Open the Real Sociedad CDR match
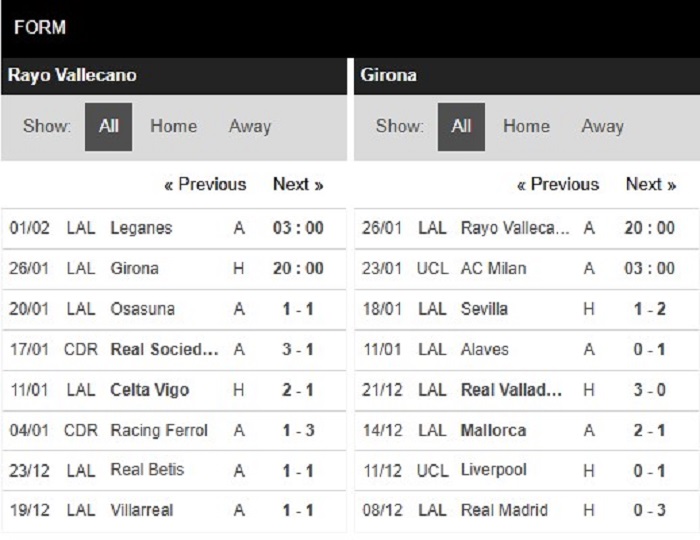The width and height of the screenshot is (700, 540). point(174,349)
